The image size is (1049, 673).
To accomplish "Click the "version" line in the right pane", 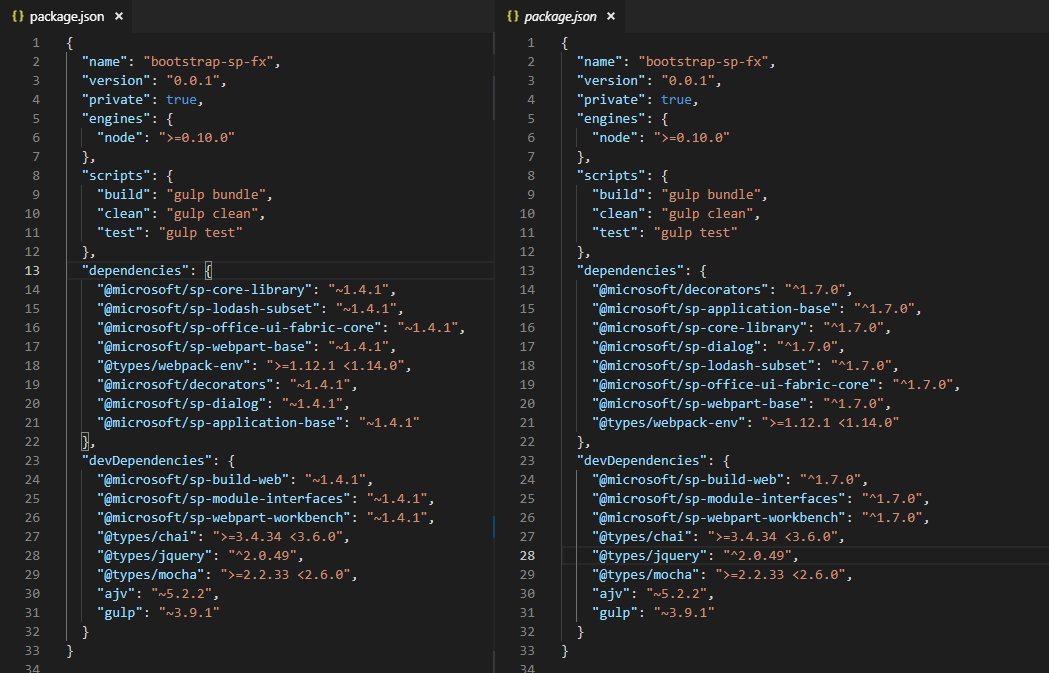I will coord(649,80).
